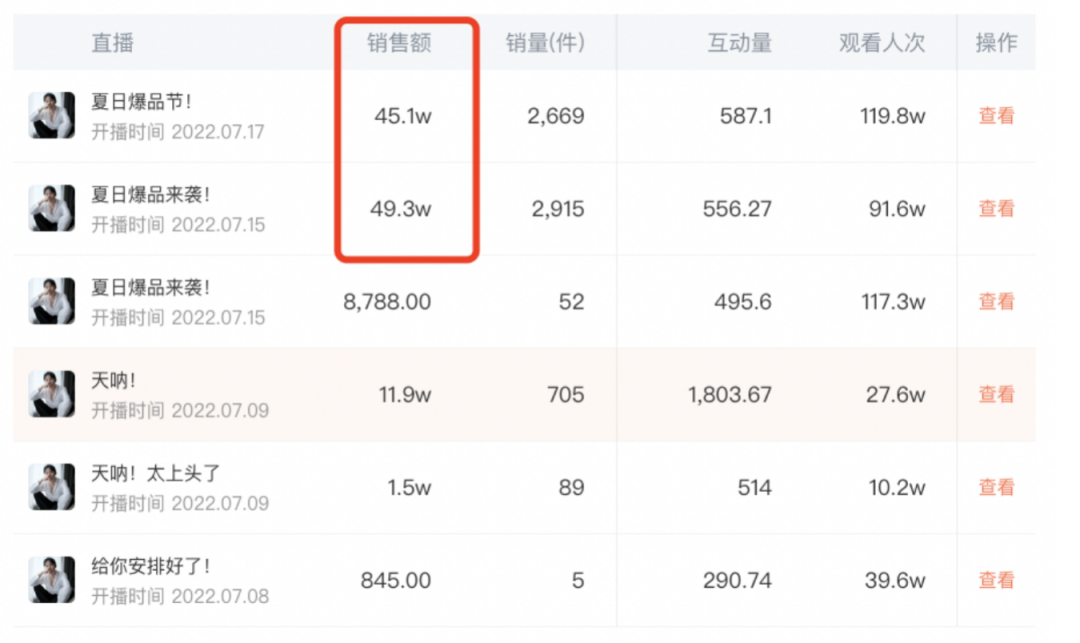Click the 天呐!太上头了 title text
The height and width of the screenshot is (643, 1080).
tap(156, 474)
